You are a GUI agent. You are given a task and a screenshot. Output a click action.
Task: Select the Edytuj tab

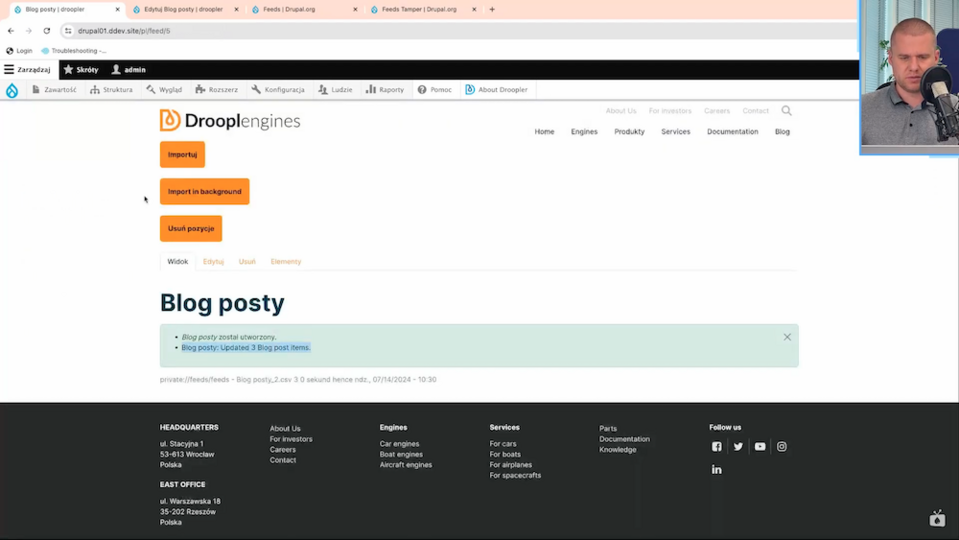(x=213, y=261)
